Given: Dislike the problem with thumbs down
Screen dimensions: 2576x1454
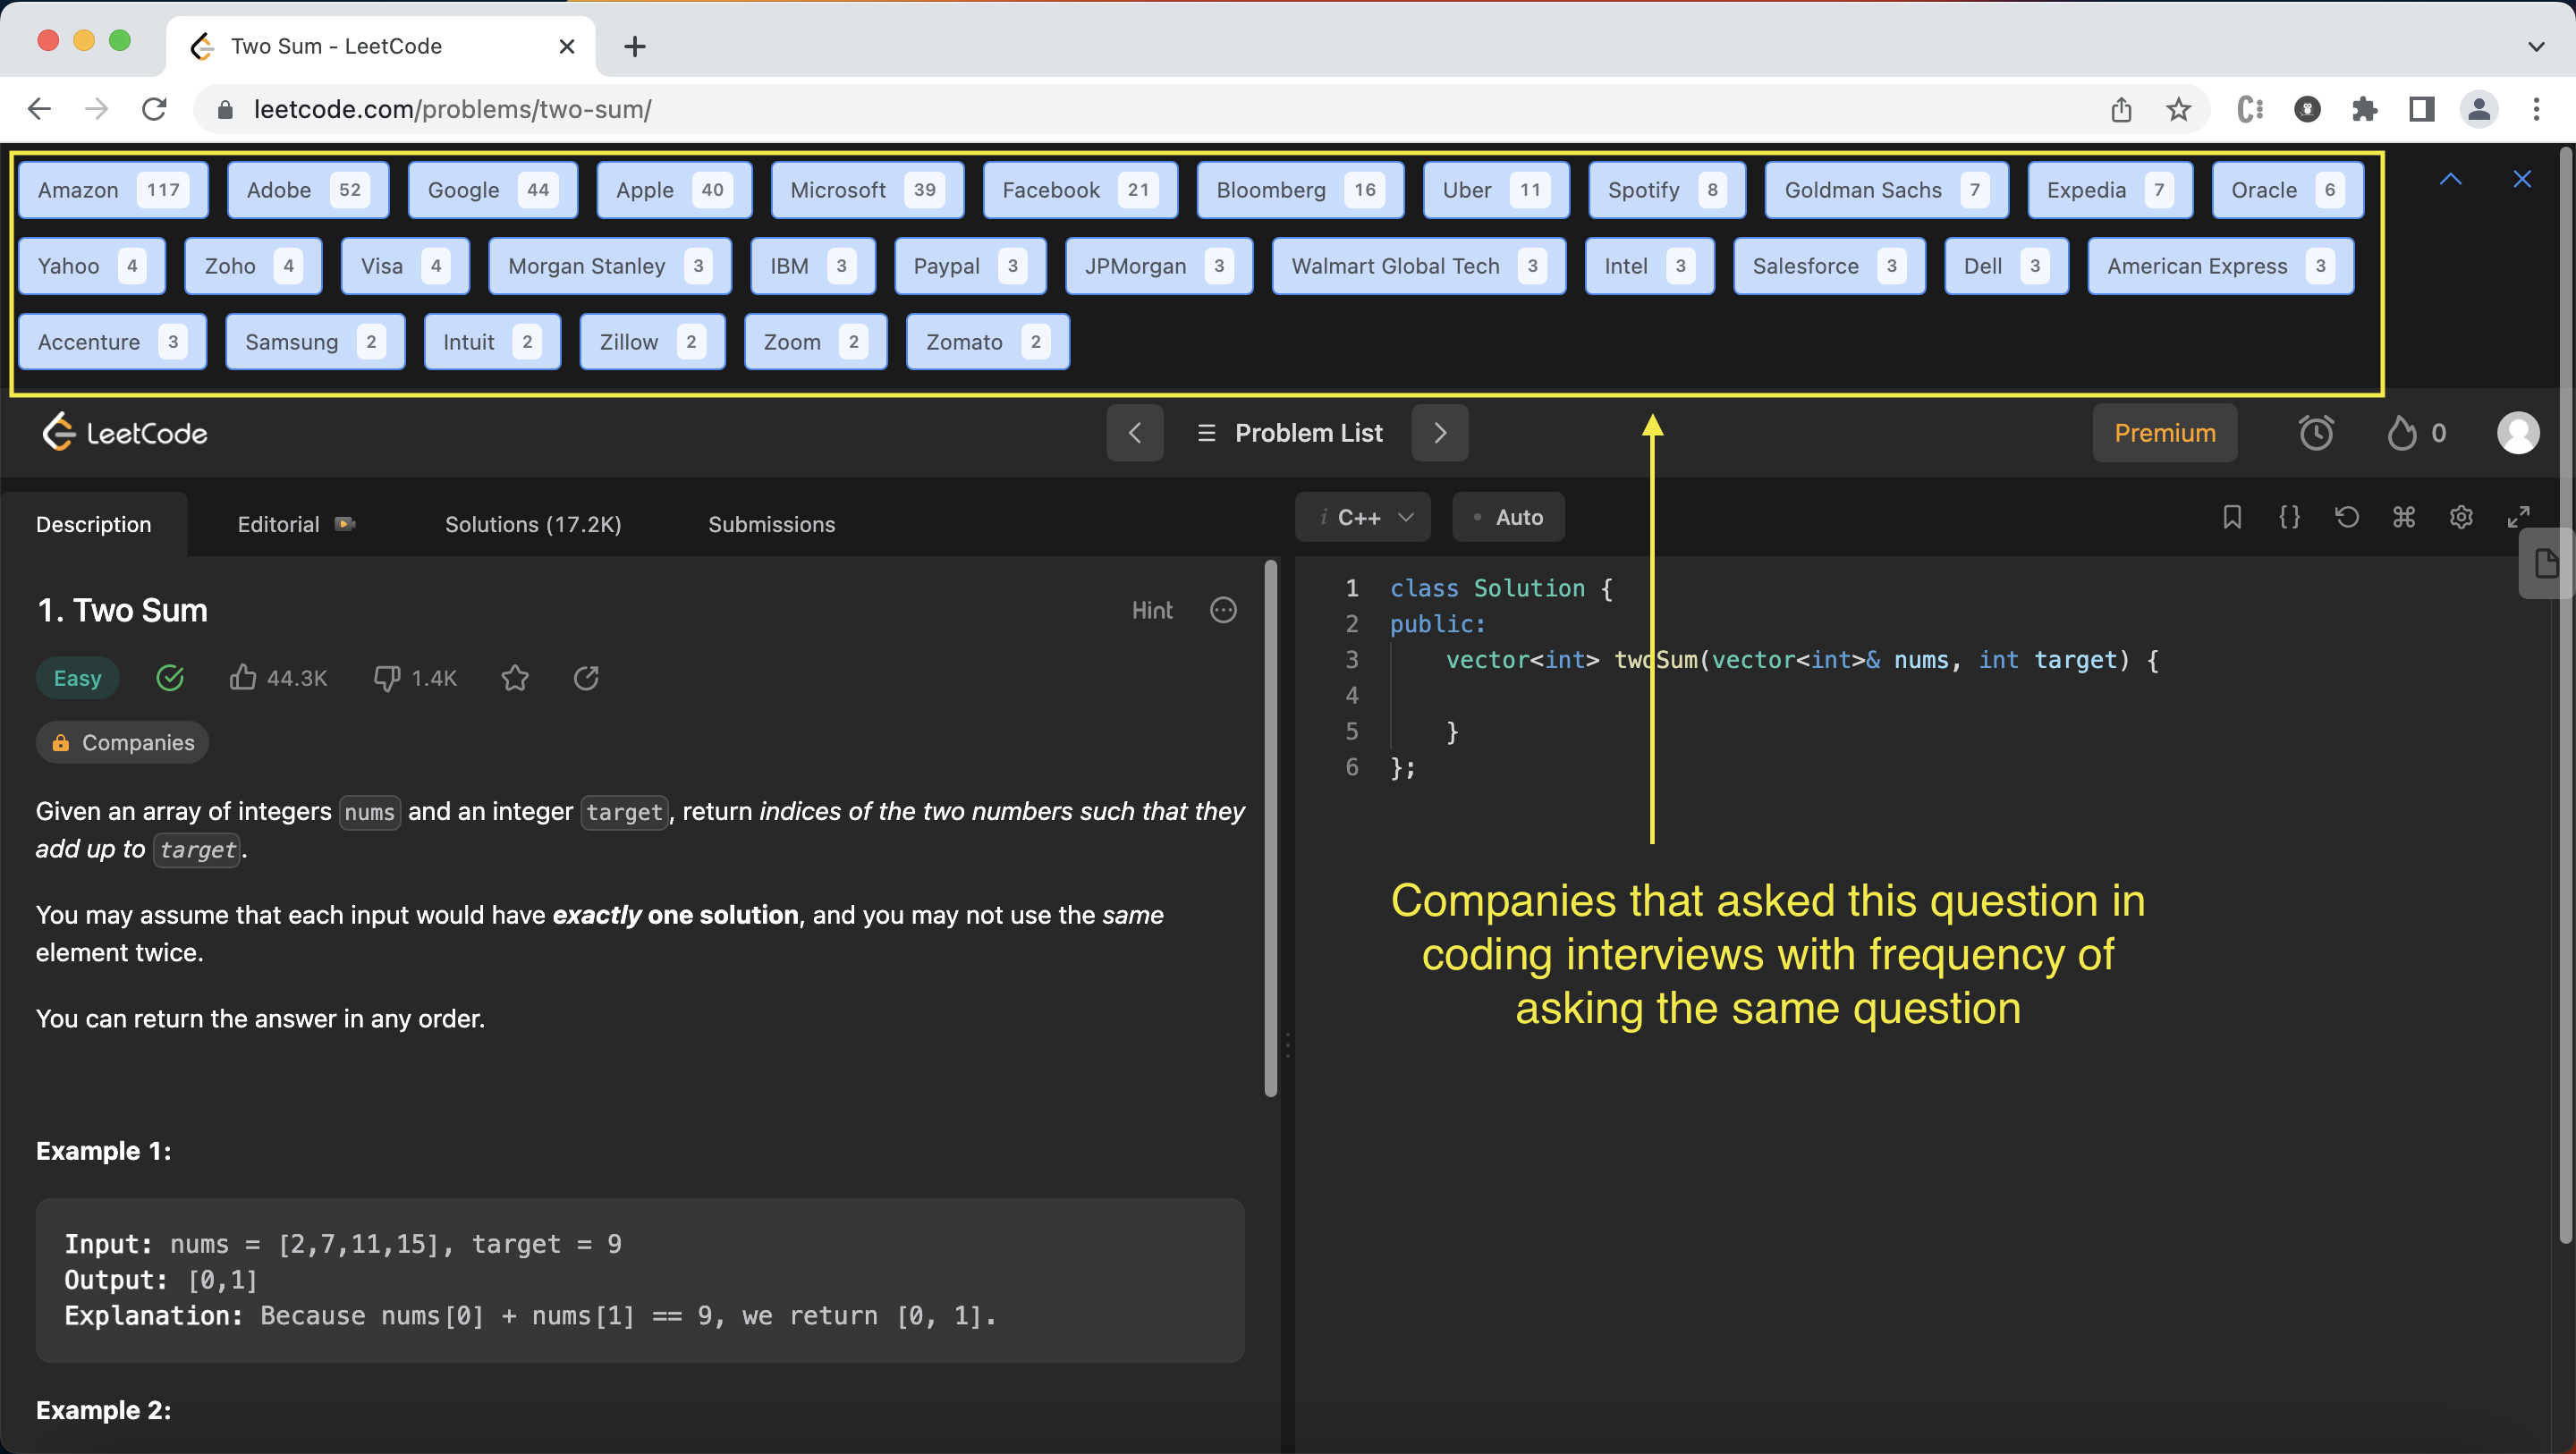Looking at the screenshot, I should click(387, 678).
